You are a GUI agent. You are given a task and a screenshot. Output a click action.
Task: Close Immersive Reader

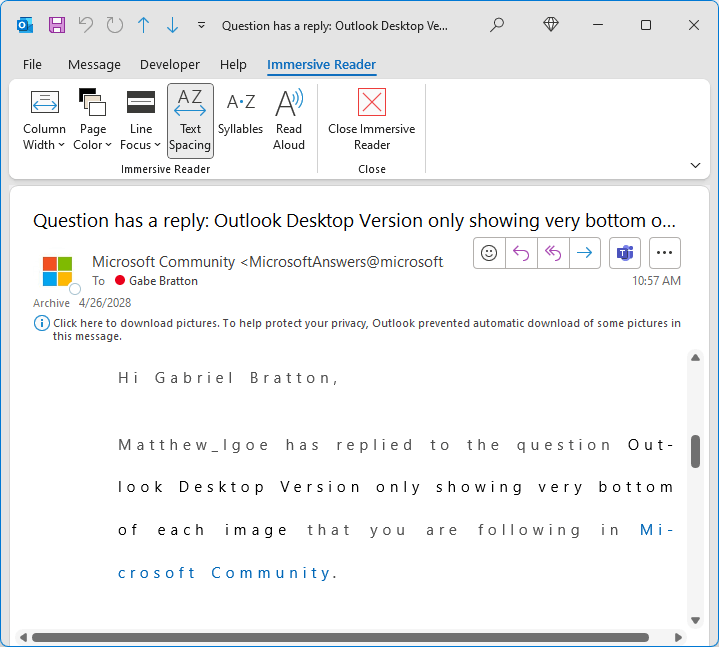tap(371, 121)
